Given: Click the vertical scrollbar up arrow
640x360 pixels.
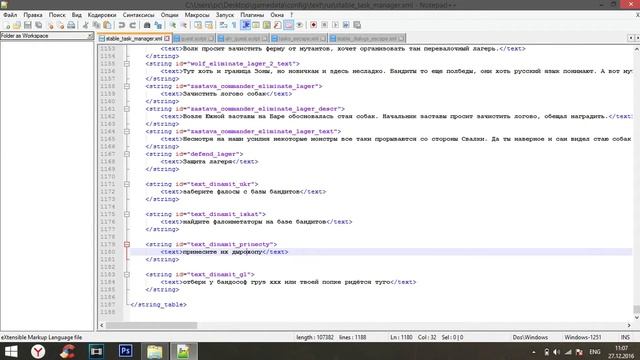Looking at the screenshot, I should click(636, 49).
